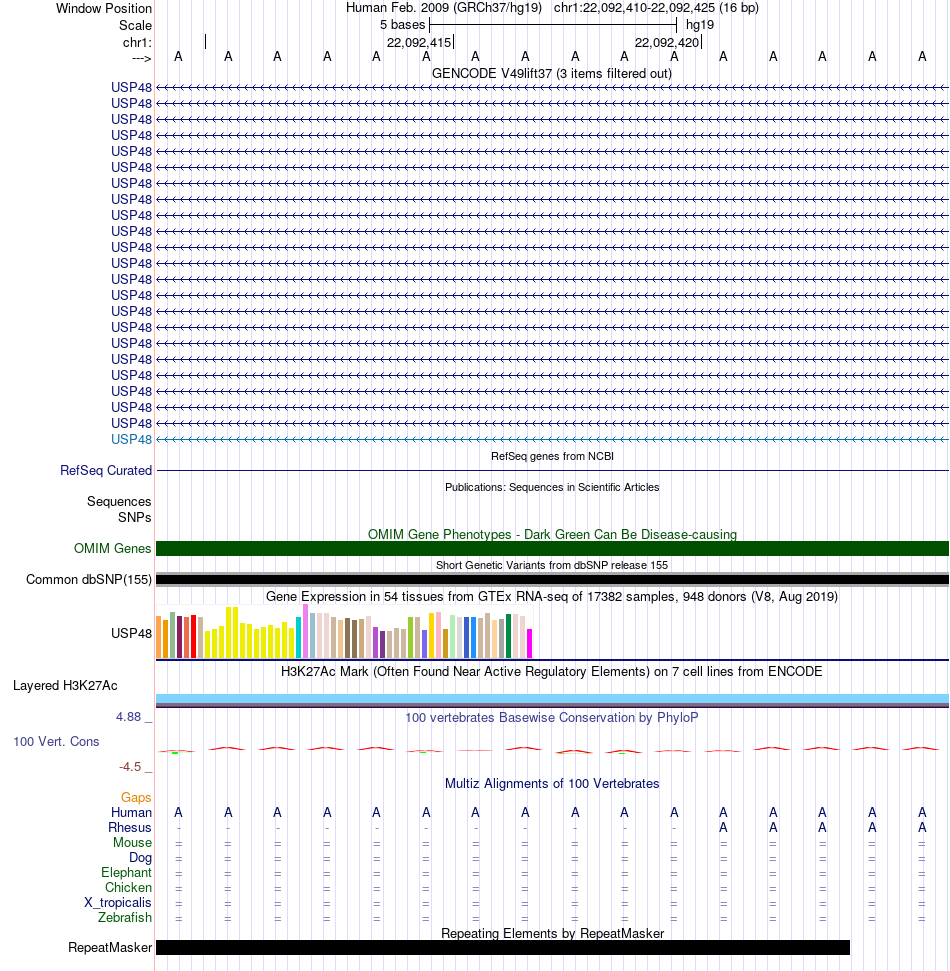Click the Common dbSNP(155) label
Screen dimensions: 950x971
tap(89, 580)
